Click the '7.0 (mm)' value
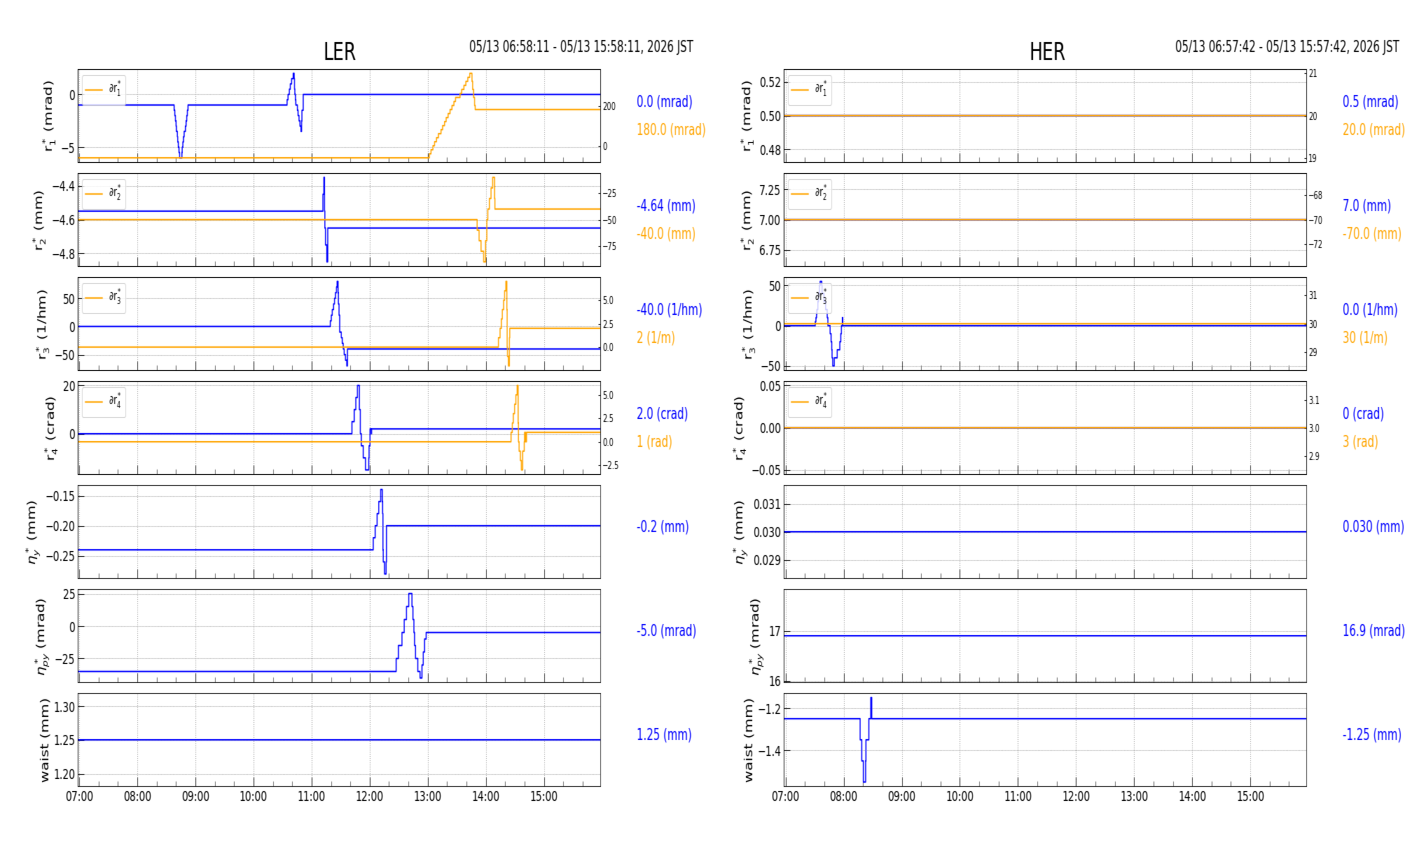 click(1366, 206)
